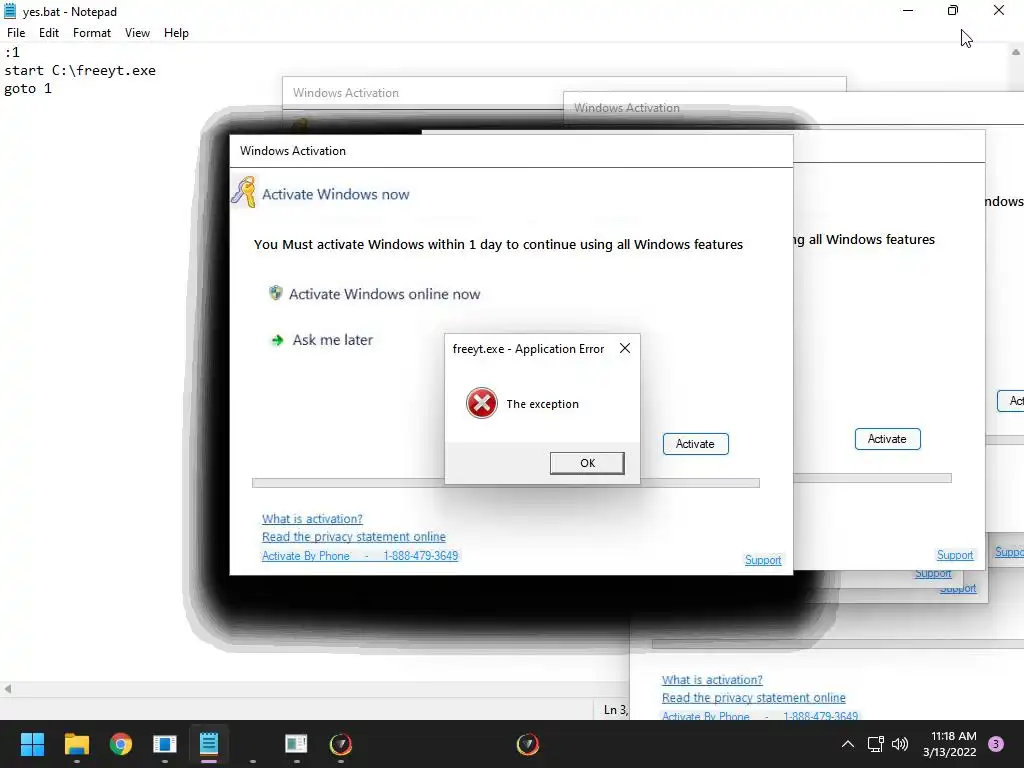1024x768 pixels.
Task: Click the Notepad app icon in the title bar
Action: 10,11
